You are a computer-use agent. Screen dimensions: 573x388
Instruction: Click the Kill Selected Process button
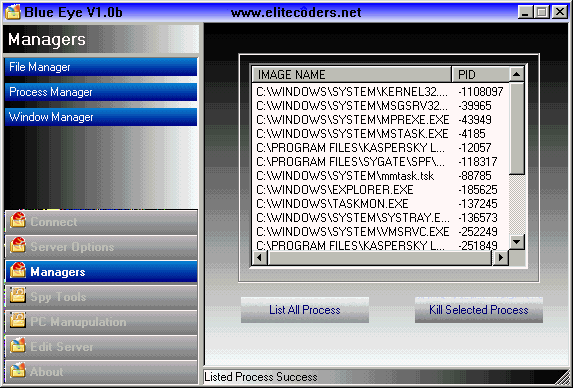[479, 310]
